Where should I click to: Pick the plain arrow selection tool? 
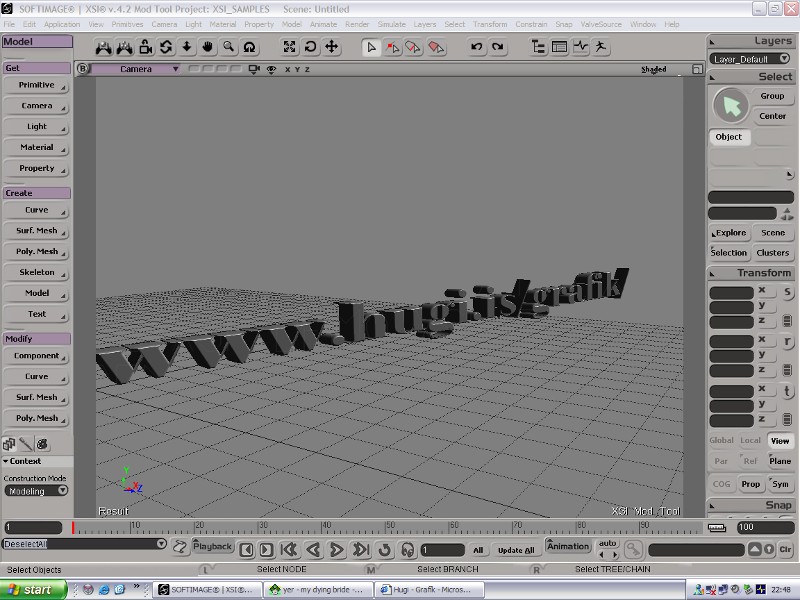(371, 47)
